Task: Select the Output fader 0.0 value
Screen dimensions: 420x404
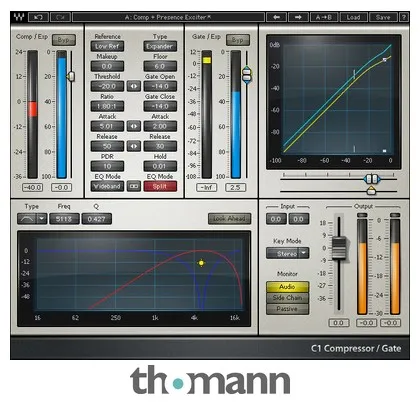Action: pos(338,323)
